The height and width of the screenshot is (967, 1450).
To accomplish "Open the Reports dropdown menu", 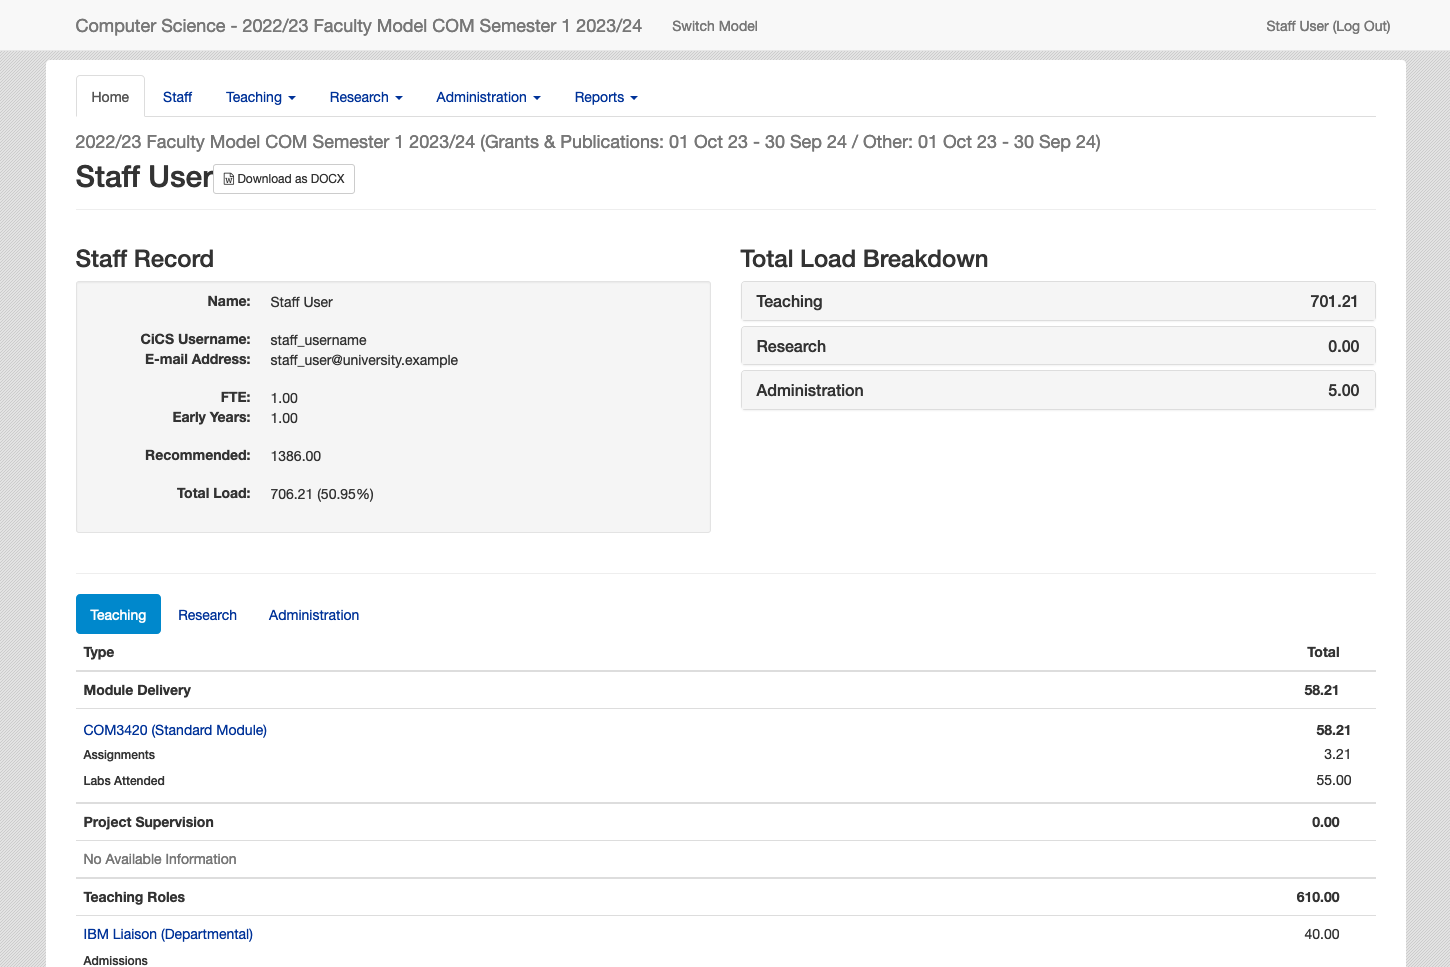I will tap(606, 97).
